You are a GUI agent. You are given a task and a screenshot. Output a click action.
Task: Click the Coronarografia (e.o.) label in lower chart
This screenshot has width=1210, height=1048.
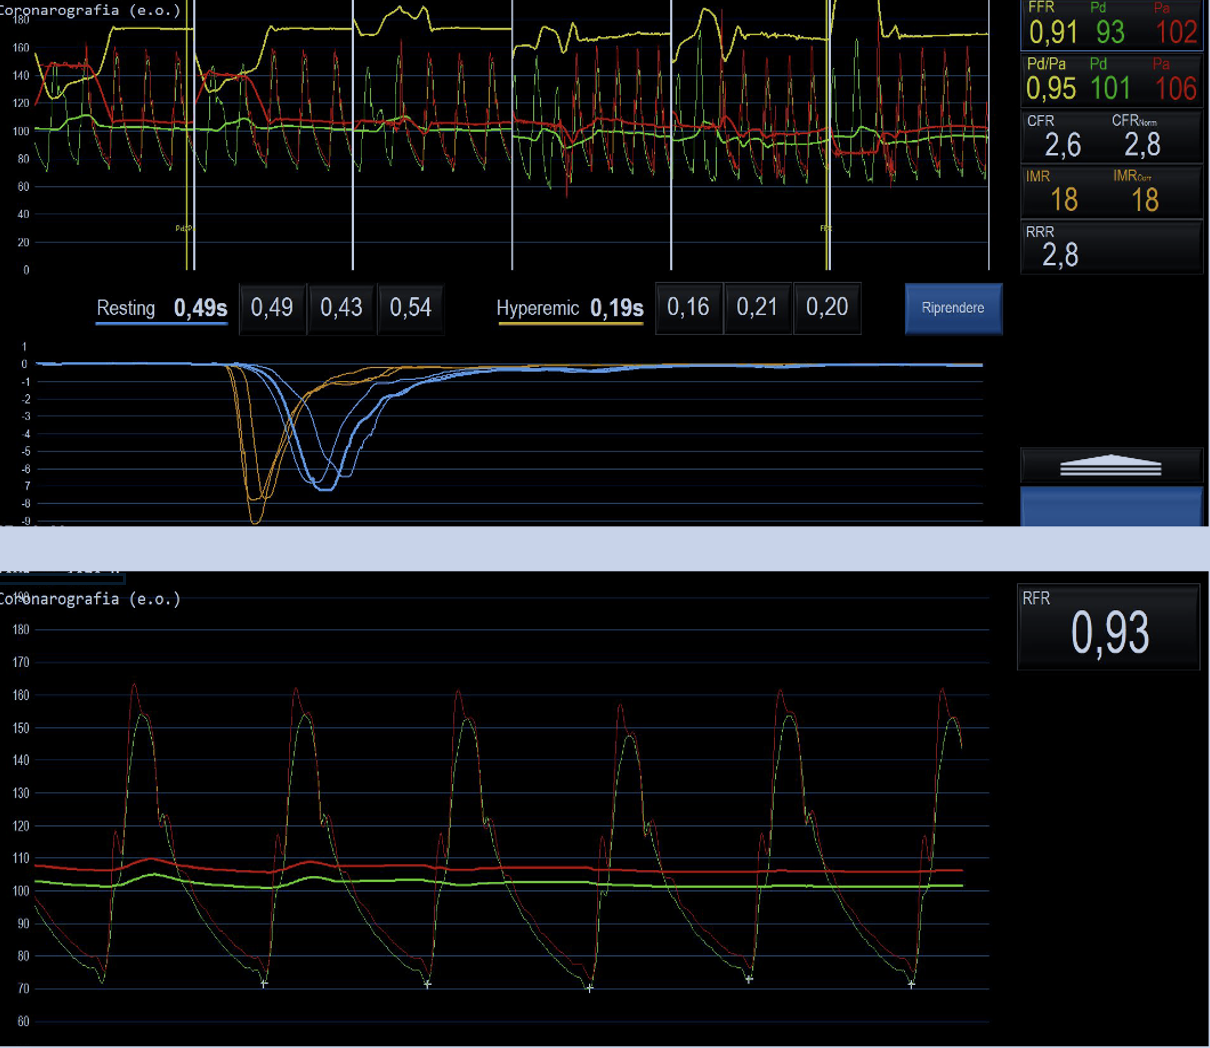point(91,599)
